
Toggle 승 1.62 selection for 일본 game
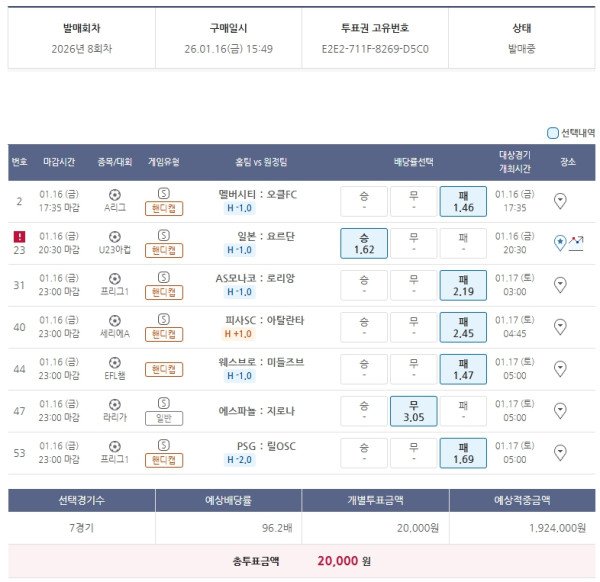(364, 243)
